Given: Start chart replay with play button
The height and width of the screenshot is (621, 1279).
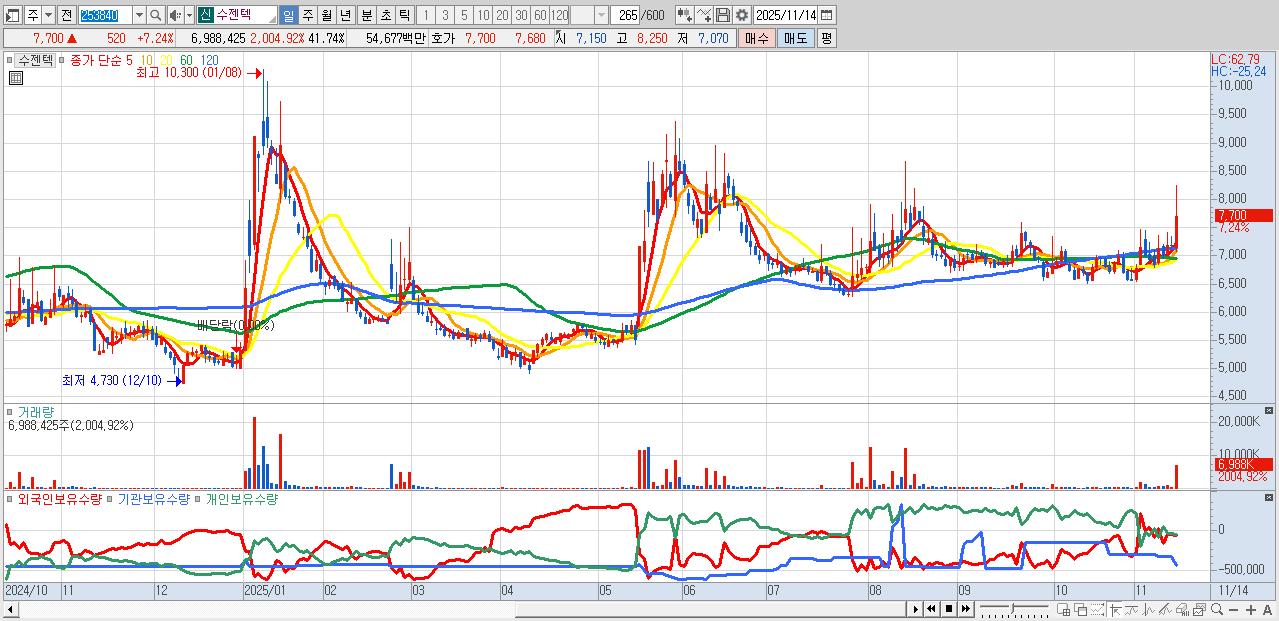Looking at the screenshot, I should 915,608.
